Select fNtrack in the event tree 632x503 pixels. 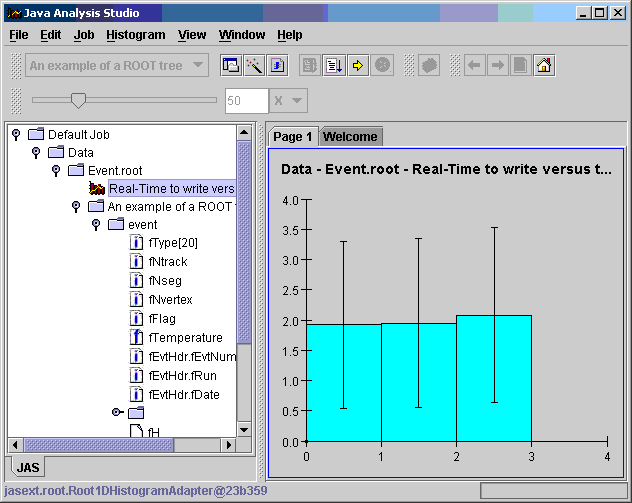167,262
